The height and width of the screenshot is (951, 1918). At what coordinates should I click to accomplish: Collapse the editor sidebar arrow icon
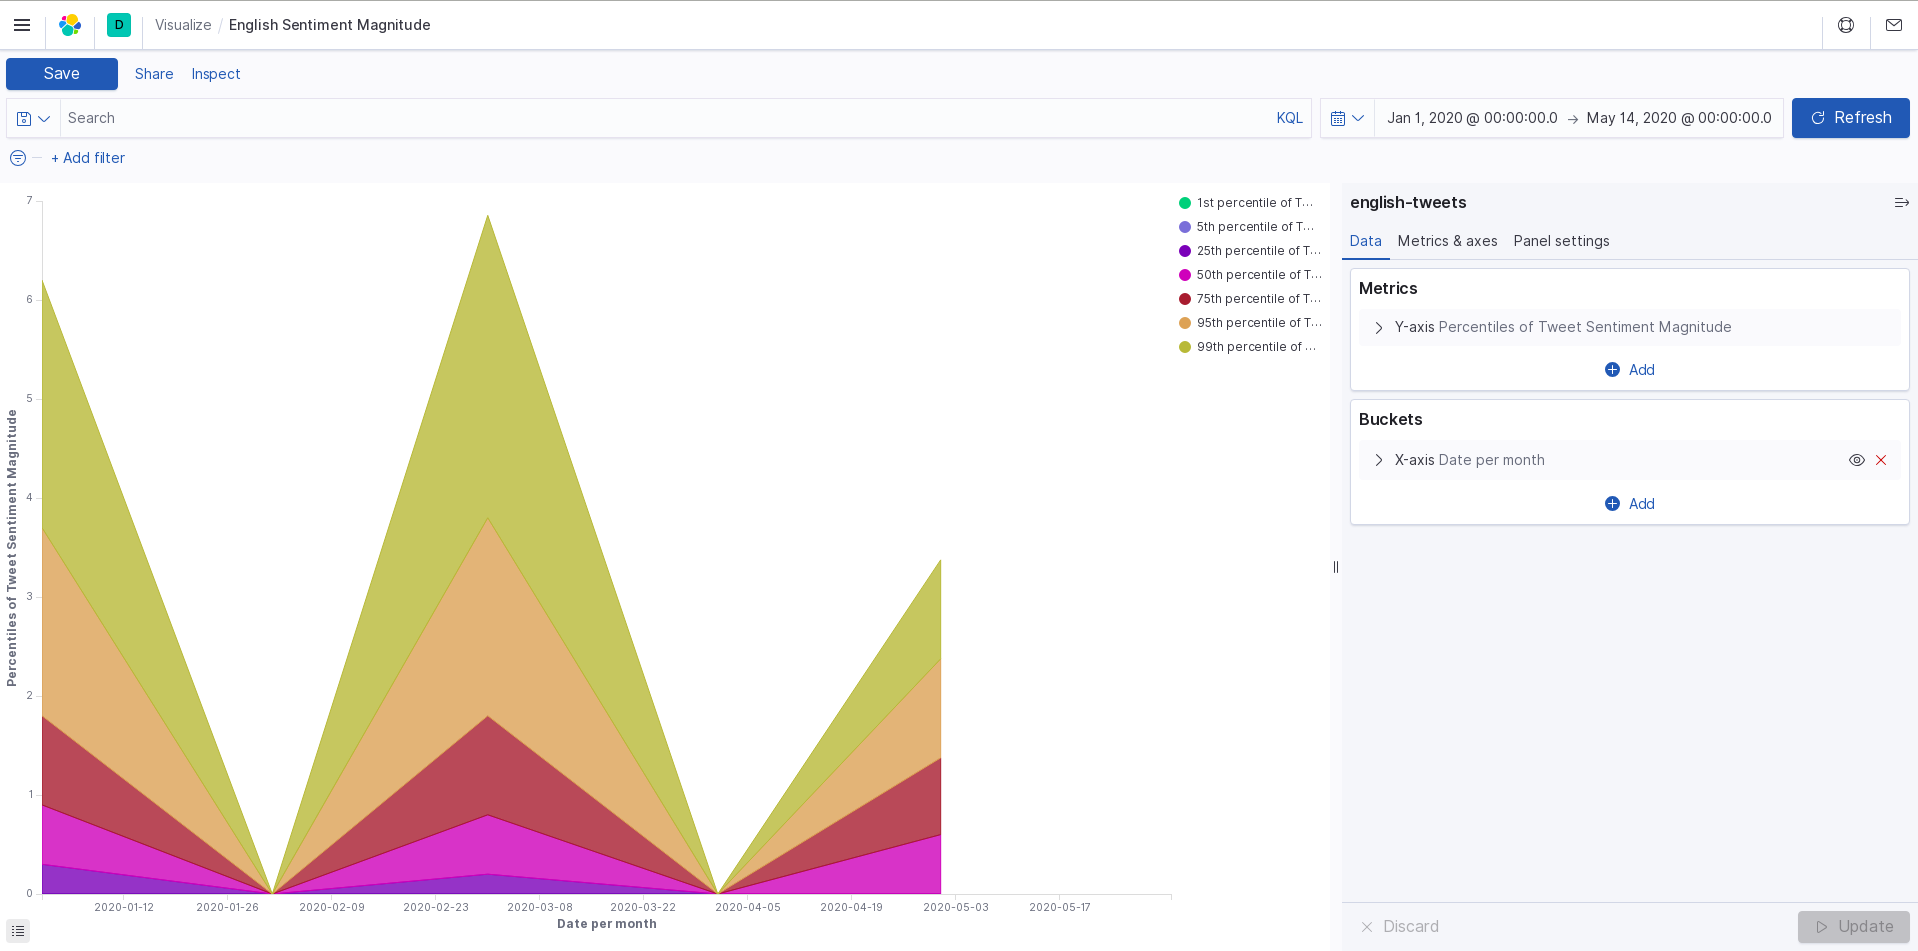pos(1901,203)
